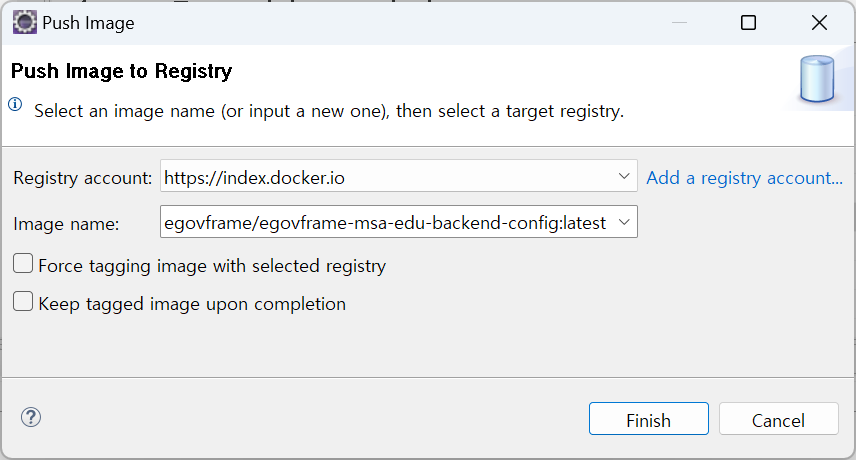
Task: Click the Registry account label
Action: click(x=83, y=178)
